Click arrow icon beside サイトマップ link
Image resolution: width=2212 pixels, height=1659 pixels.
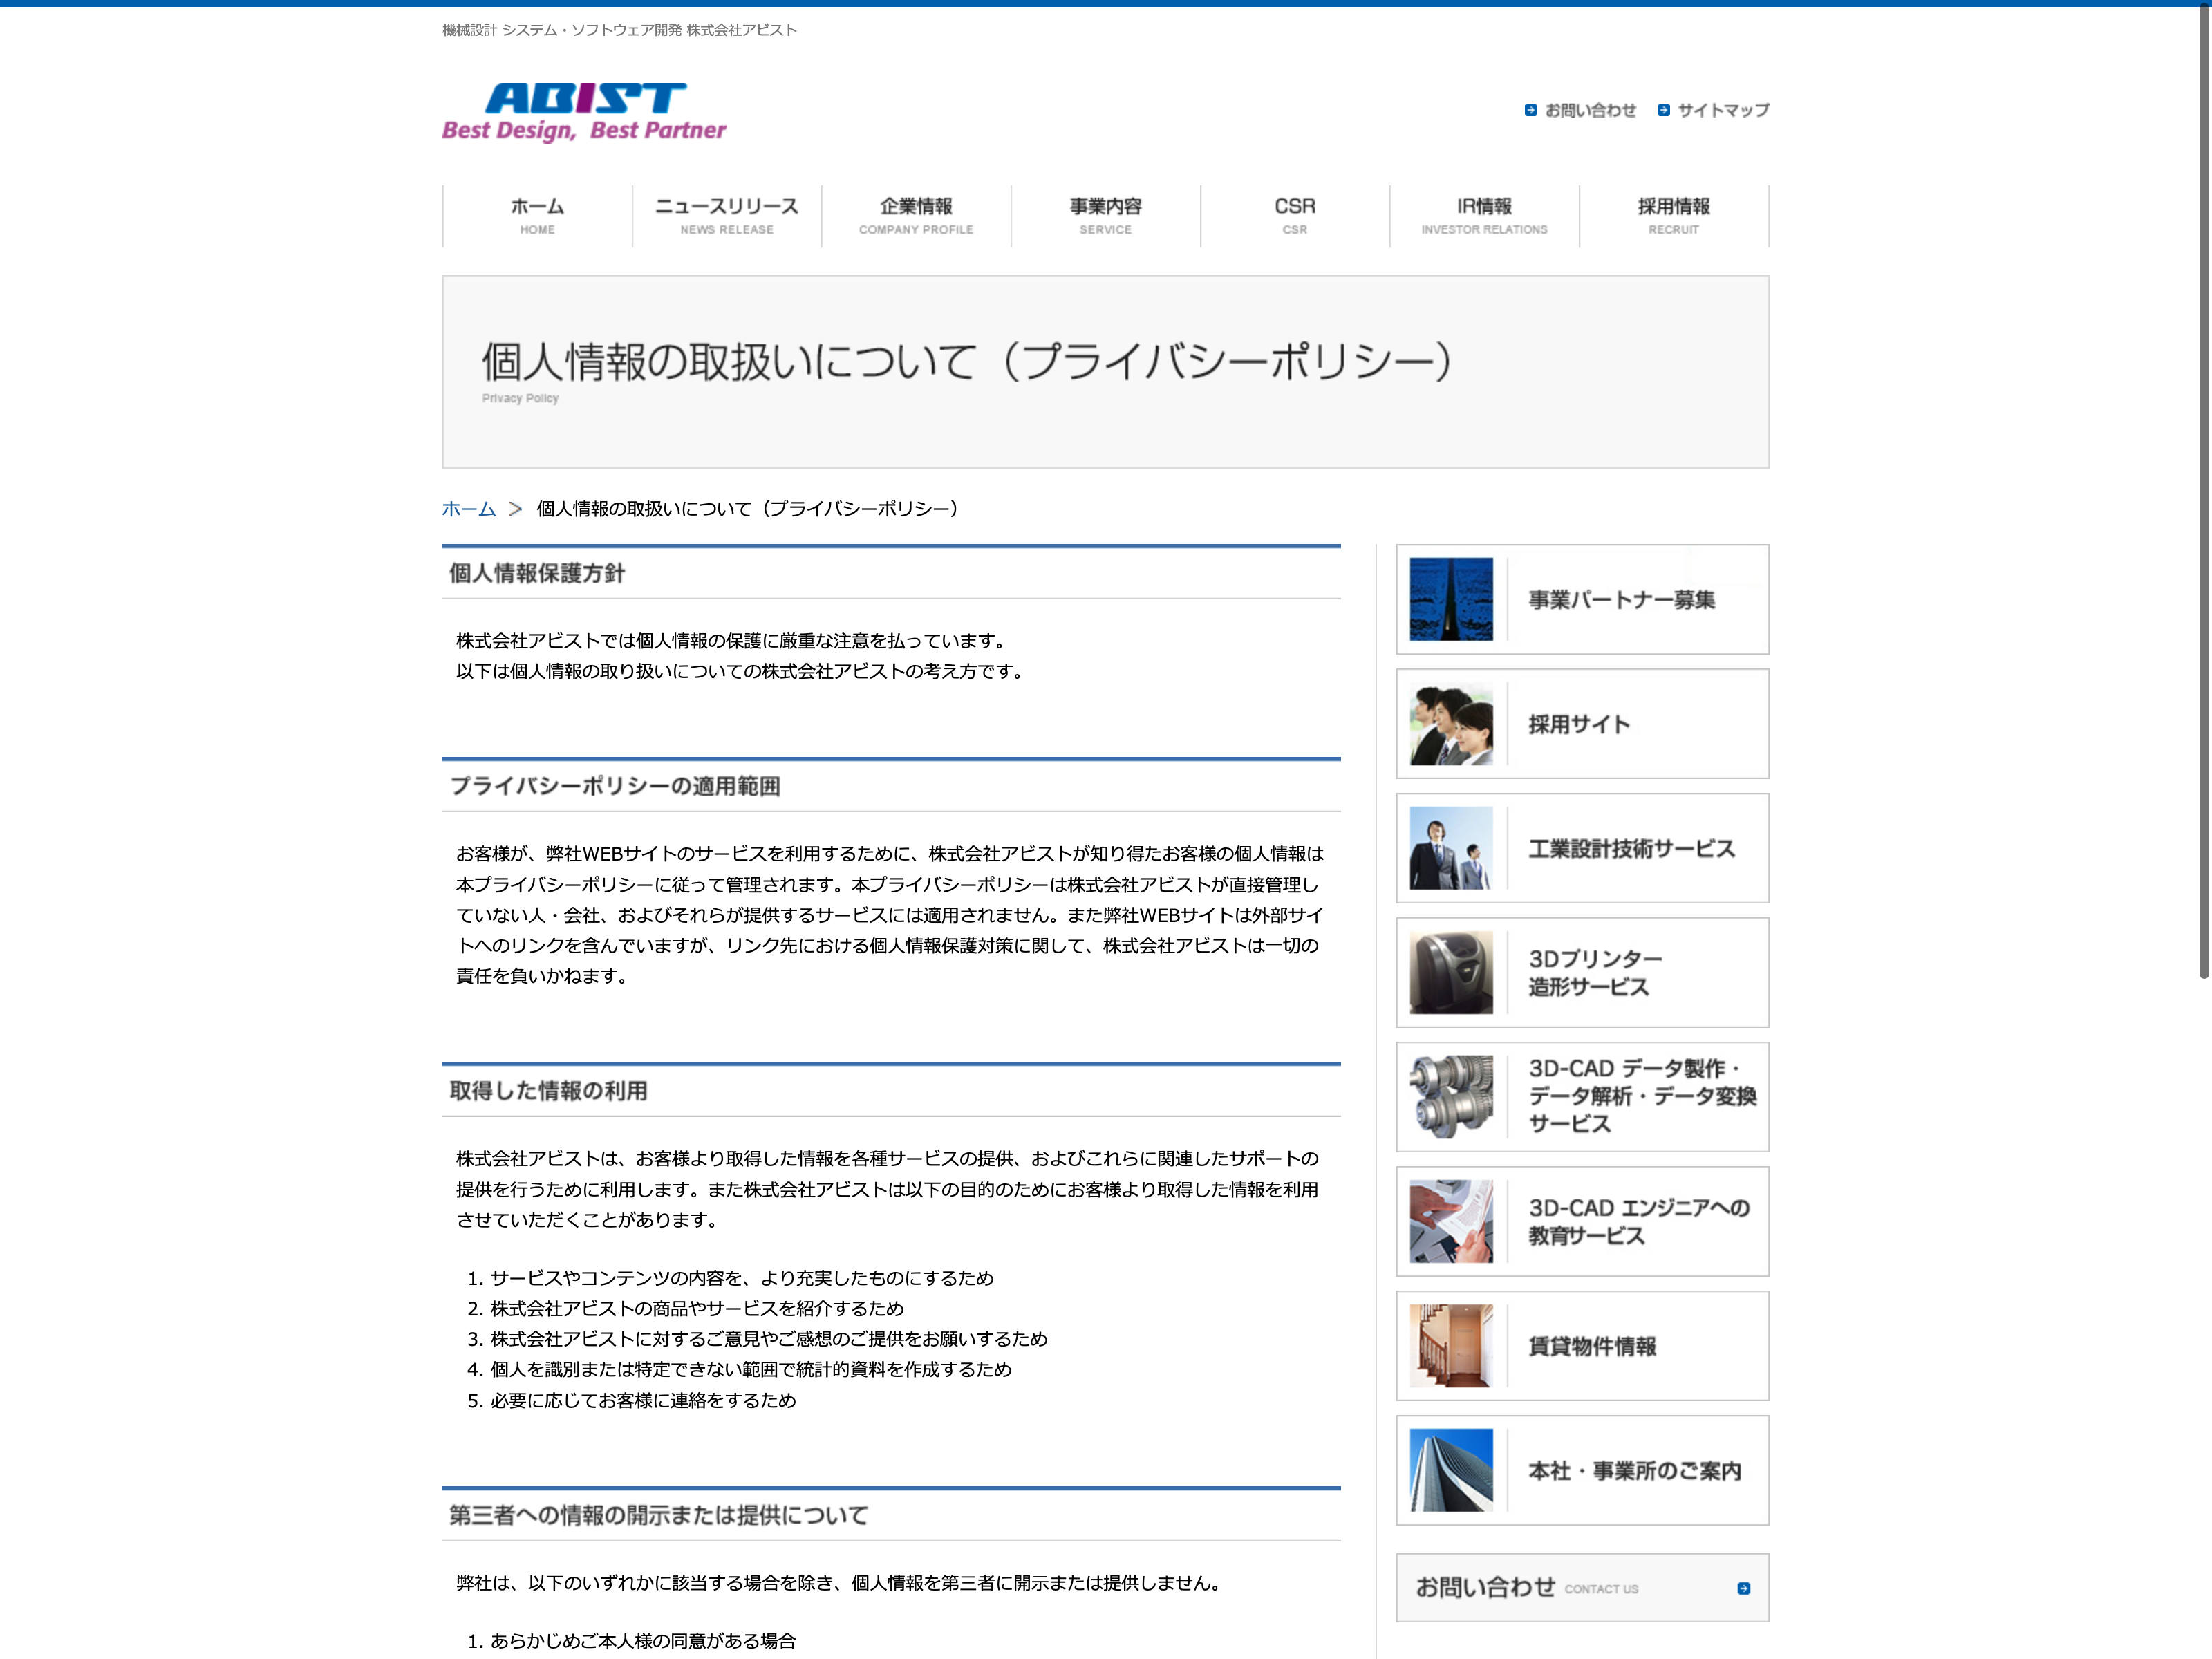coord(1663,110)
